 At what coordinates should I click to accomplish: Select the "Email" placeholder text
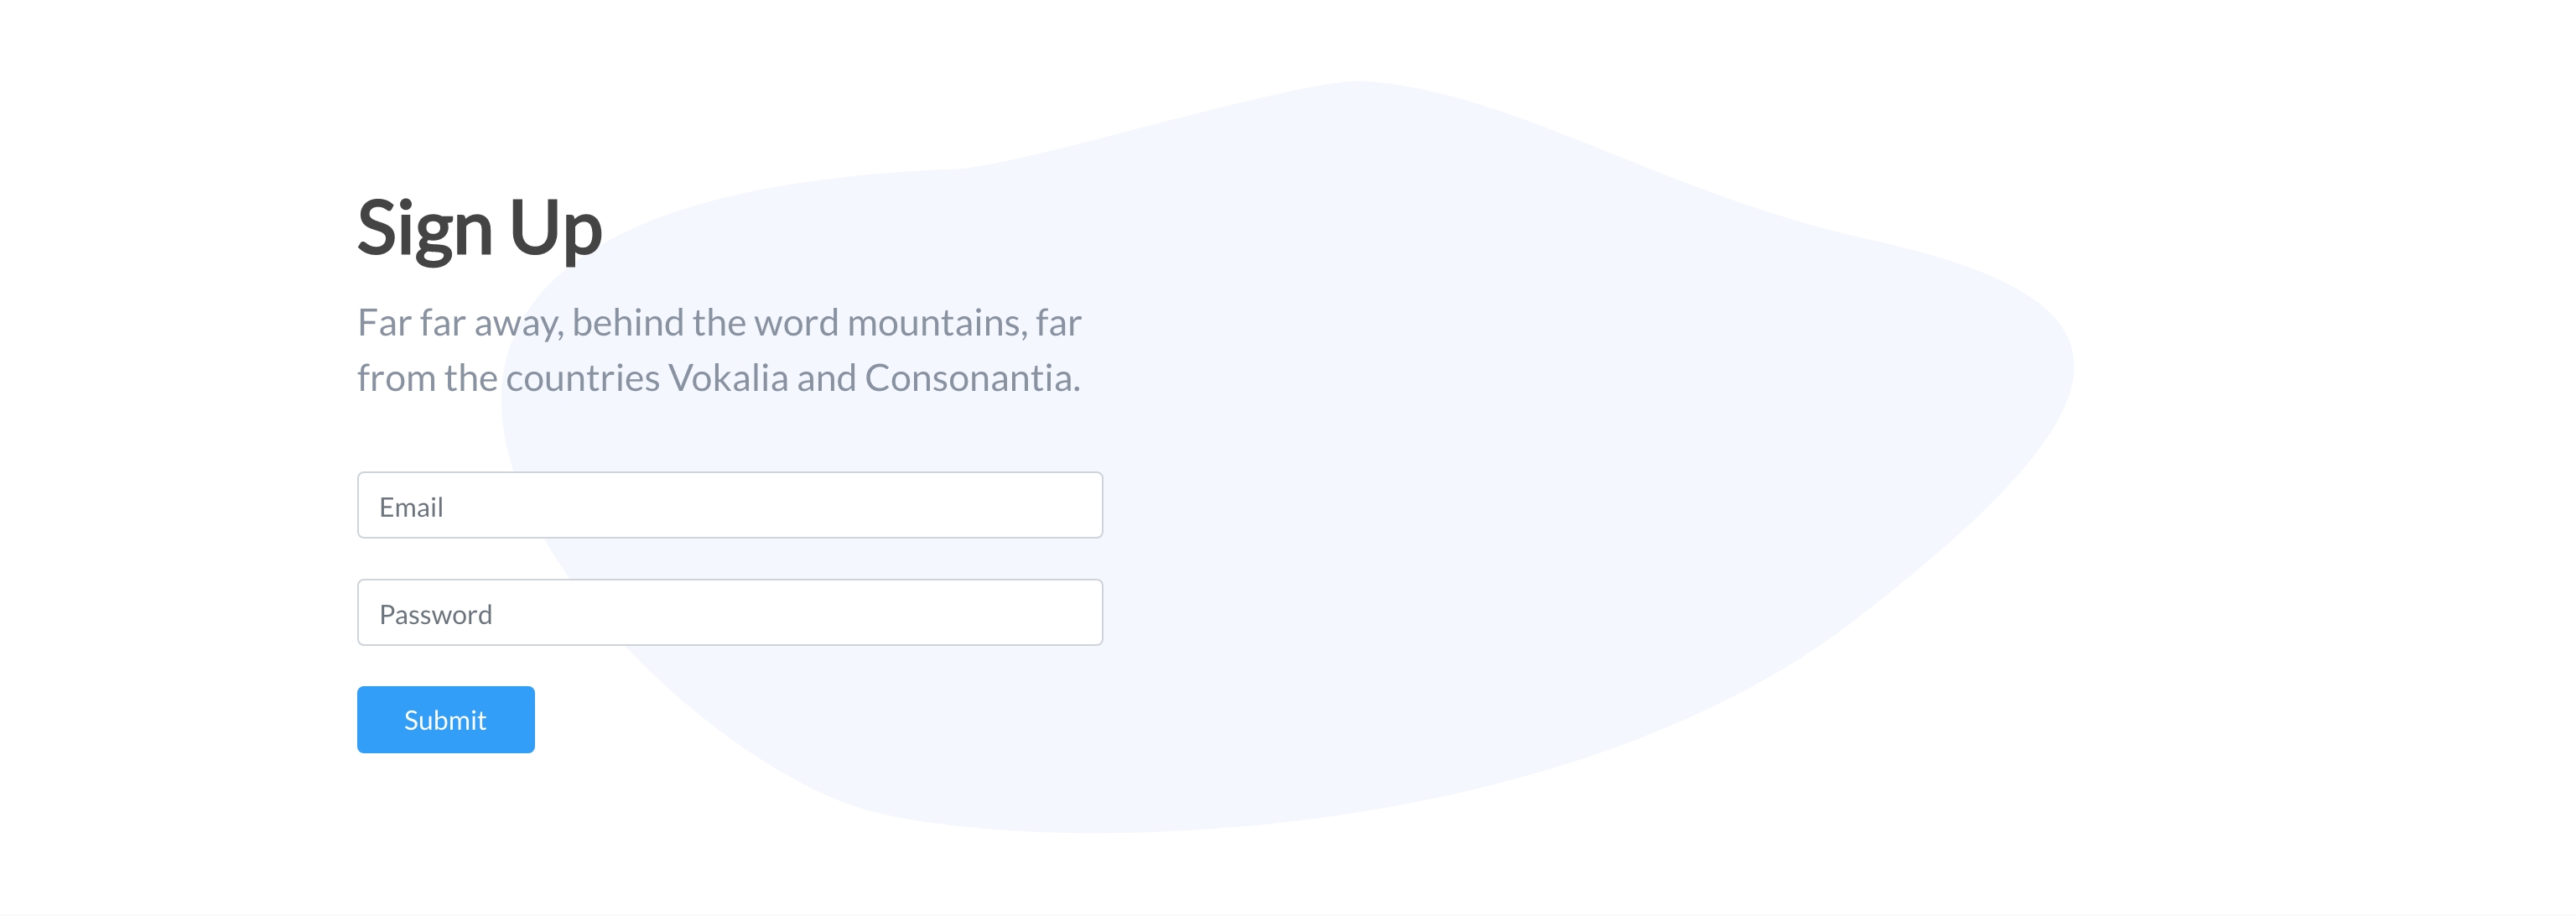[x=411, y=507]
